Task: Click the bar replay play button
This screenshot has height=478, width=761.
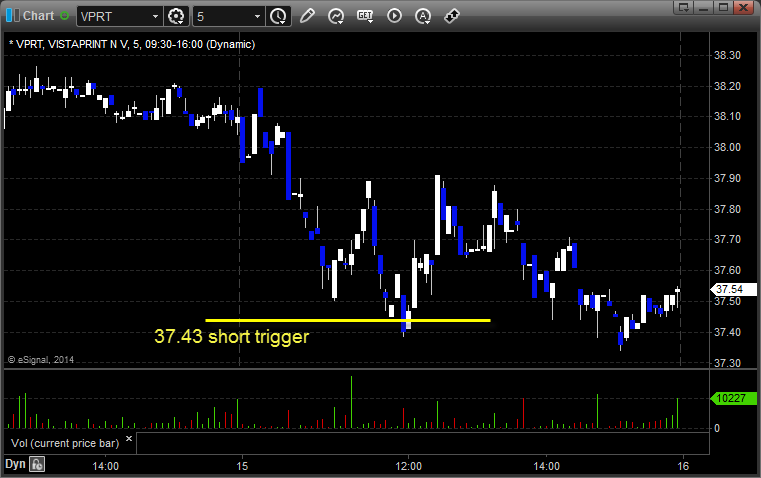Action: [394, 16]
